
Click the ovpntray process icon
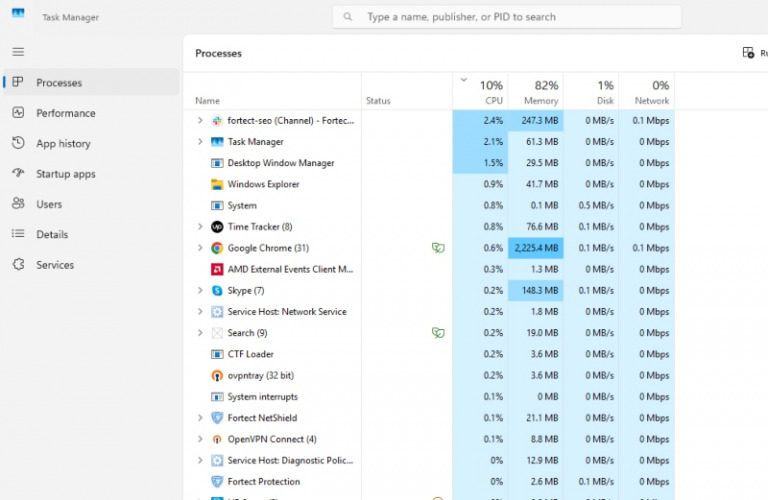click(x=217, y=376)
